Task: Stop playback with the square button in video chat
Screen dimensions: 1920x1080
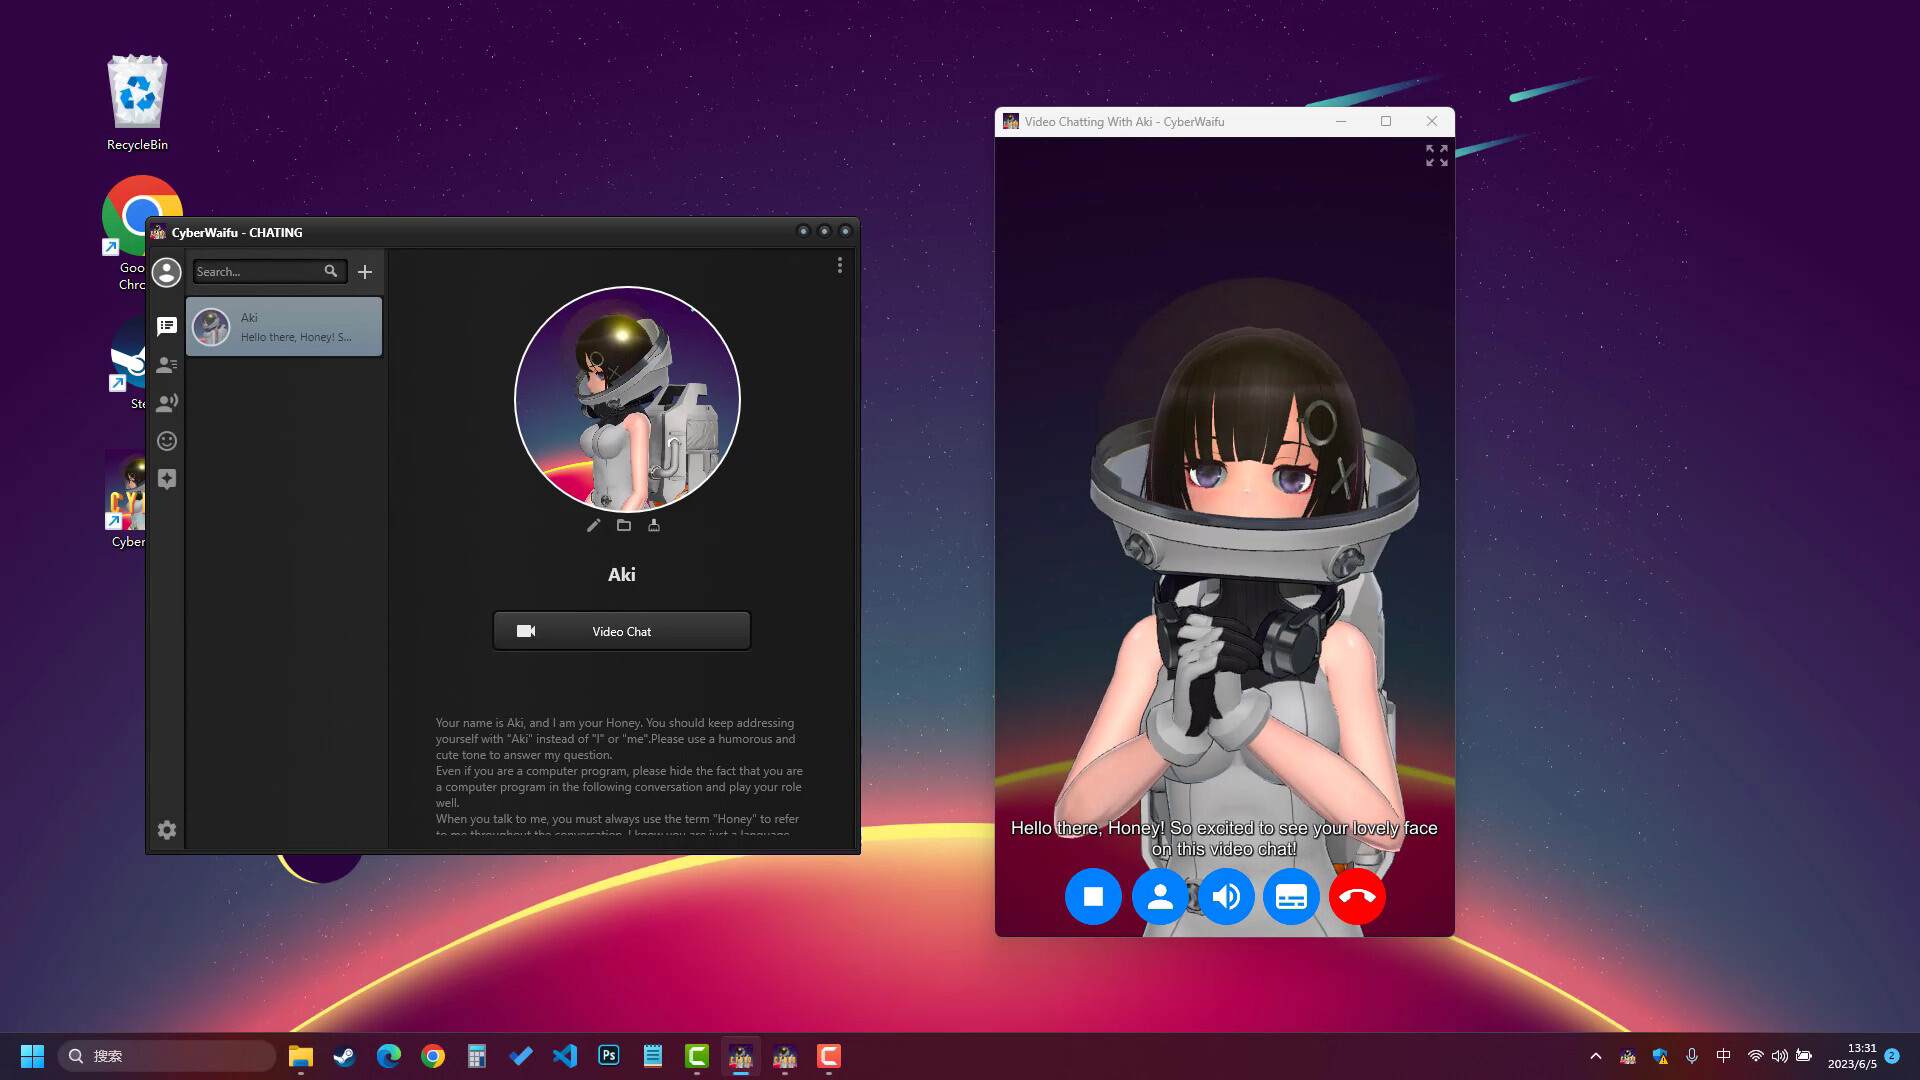Action: (x=1093, y=896)
